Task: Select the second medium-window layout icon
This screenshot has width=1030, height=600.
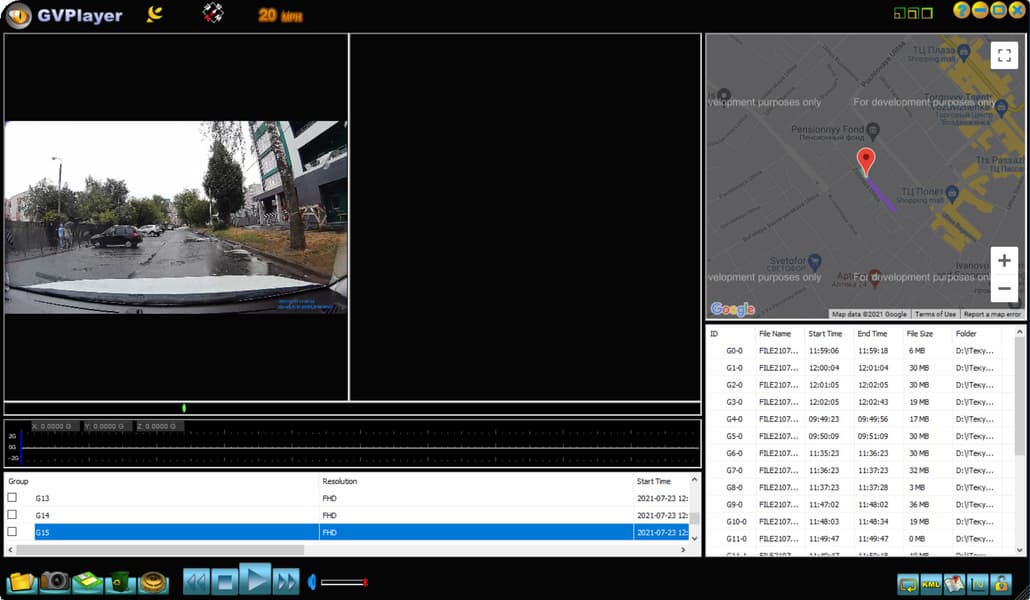Action: [913, 13]
